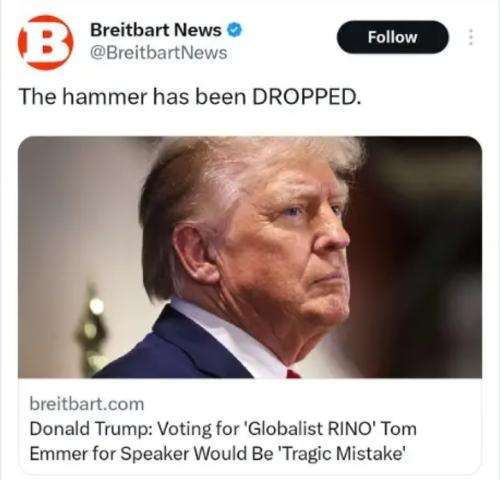Click the red tie in the card image
500x480 pixels.
click(293, 374)
